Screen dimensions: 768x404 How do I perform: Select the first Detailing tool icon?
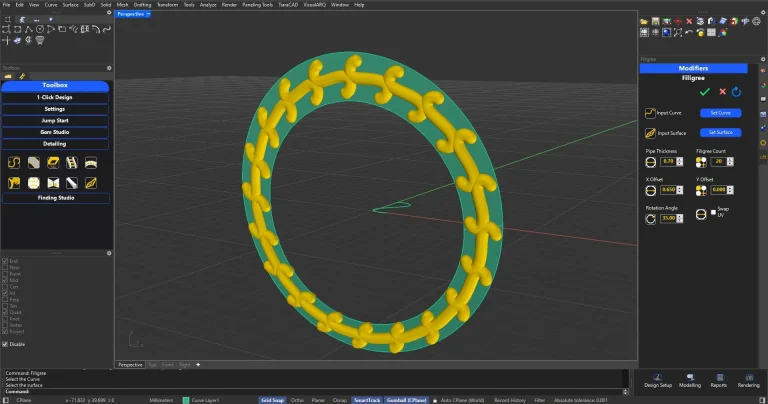(x=14, y=162)
